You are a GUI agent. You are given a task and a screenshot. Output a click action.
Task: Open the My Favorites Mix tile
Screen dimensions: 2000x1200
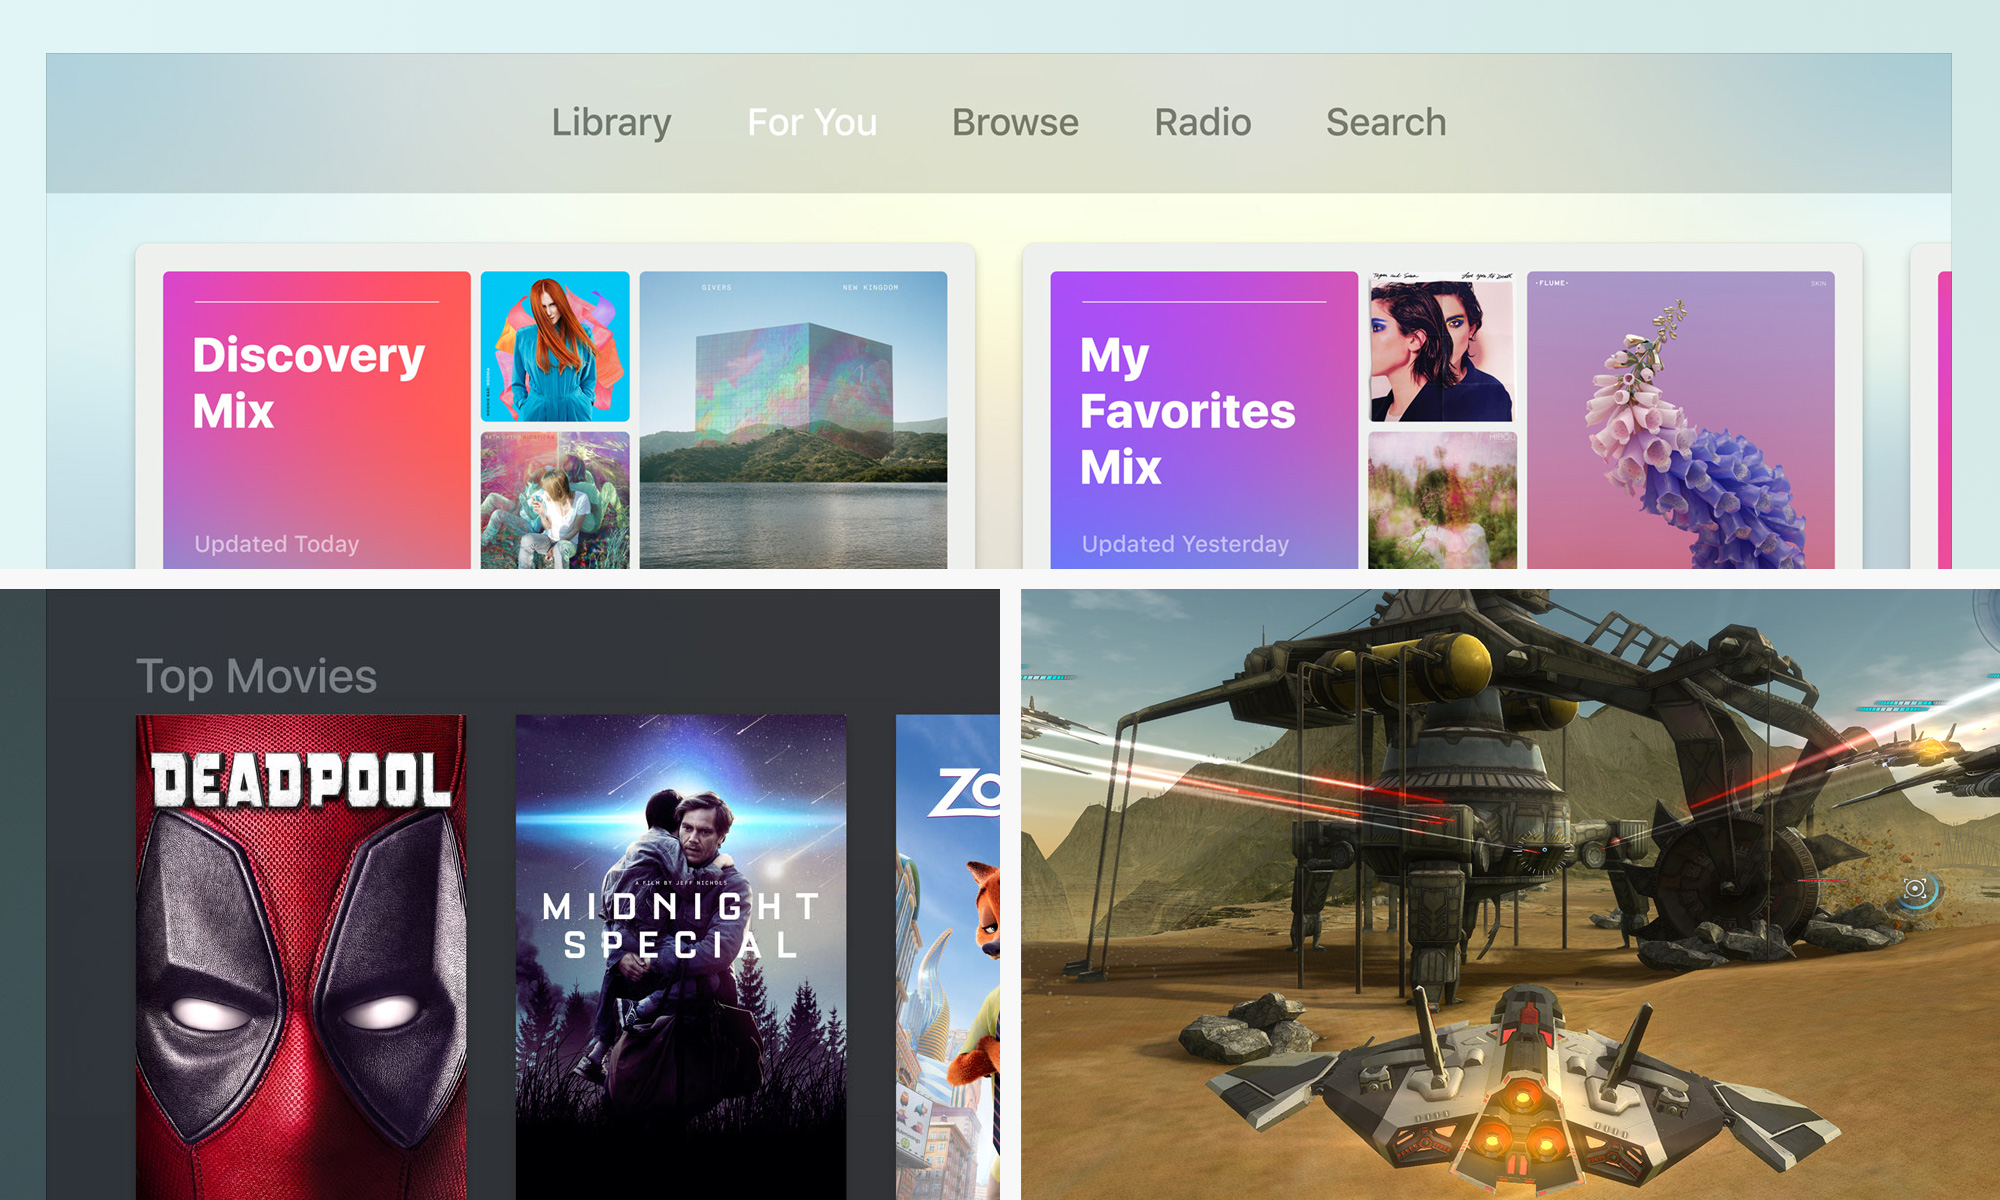point(1204,420)
